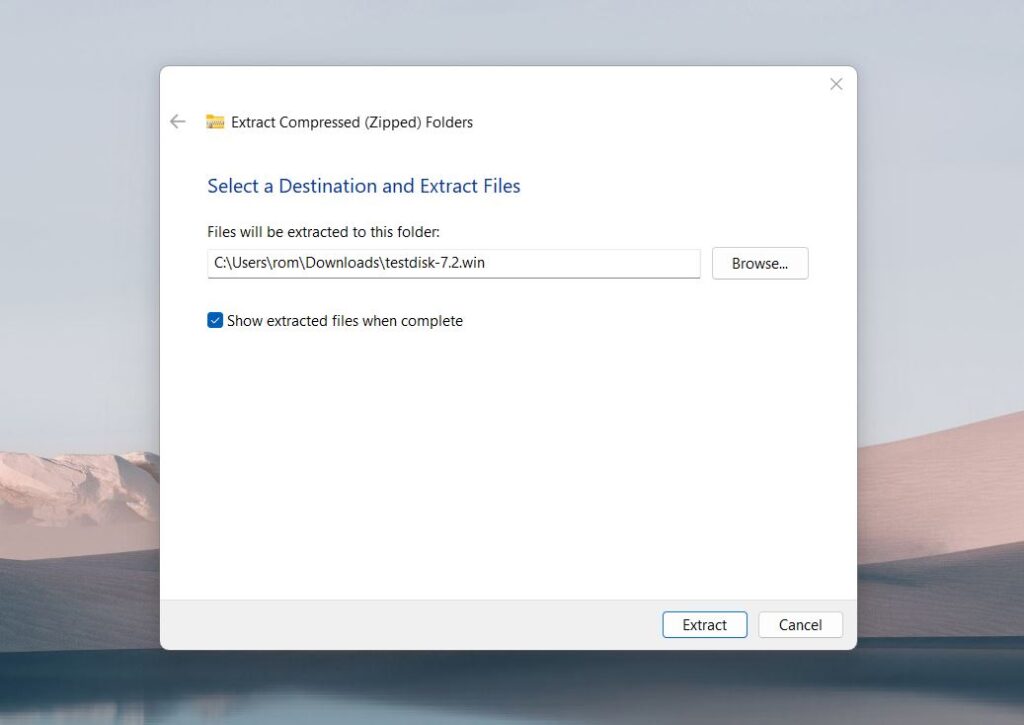
Task: Dismiss the dialog with the X button
Action: coord(836,84)
